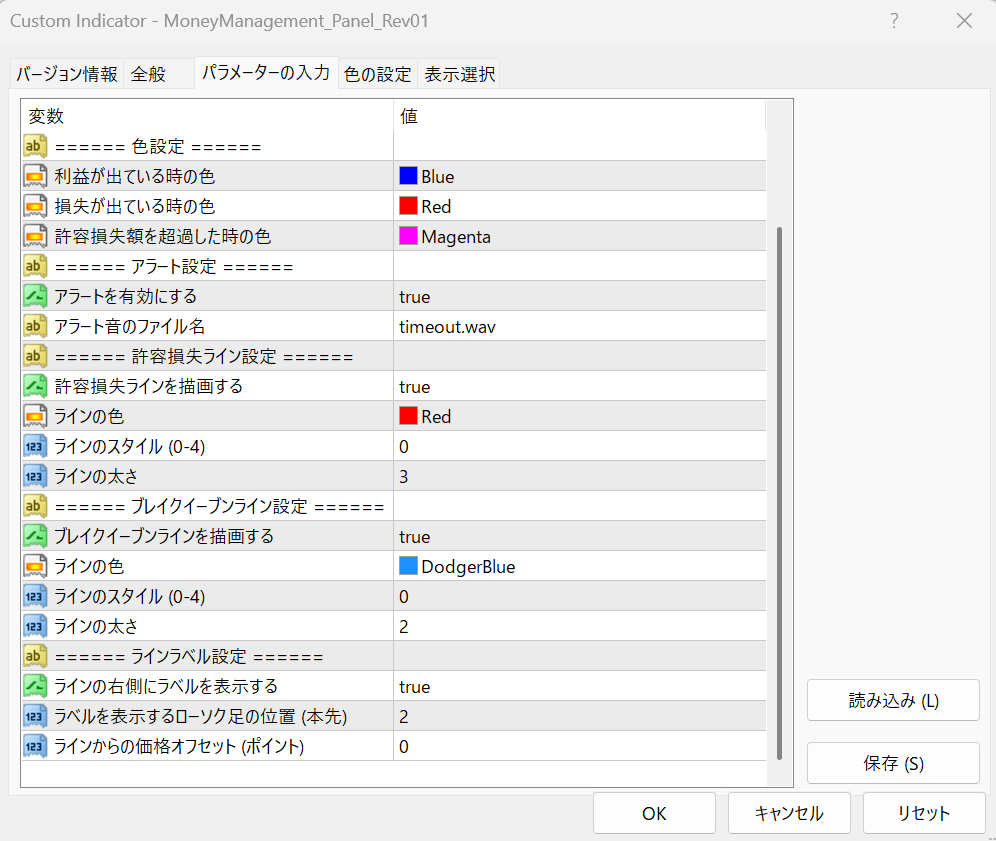The image size is (996, 841).
Task: Click the icon beside the 色設定 header row
Action: coord(35,146)
